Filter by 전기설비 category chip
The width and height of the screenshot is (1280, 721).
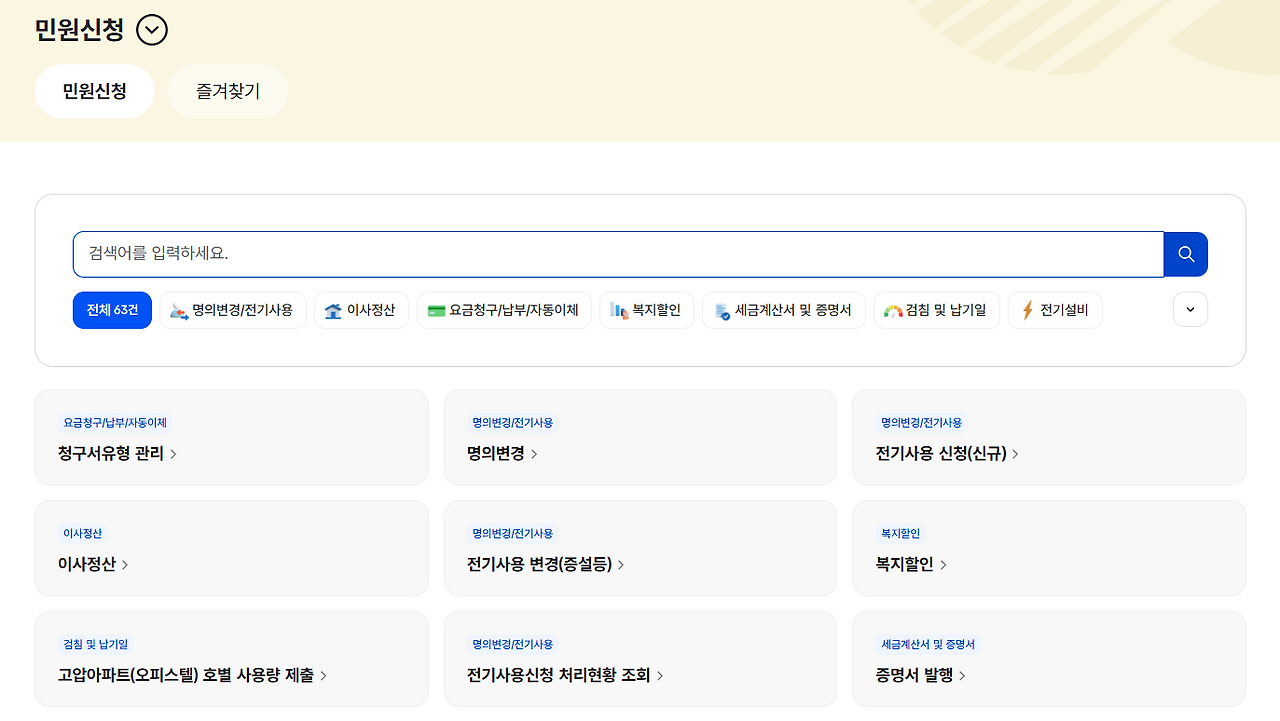coord(1055,310)
